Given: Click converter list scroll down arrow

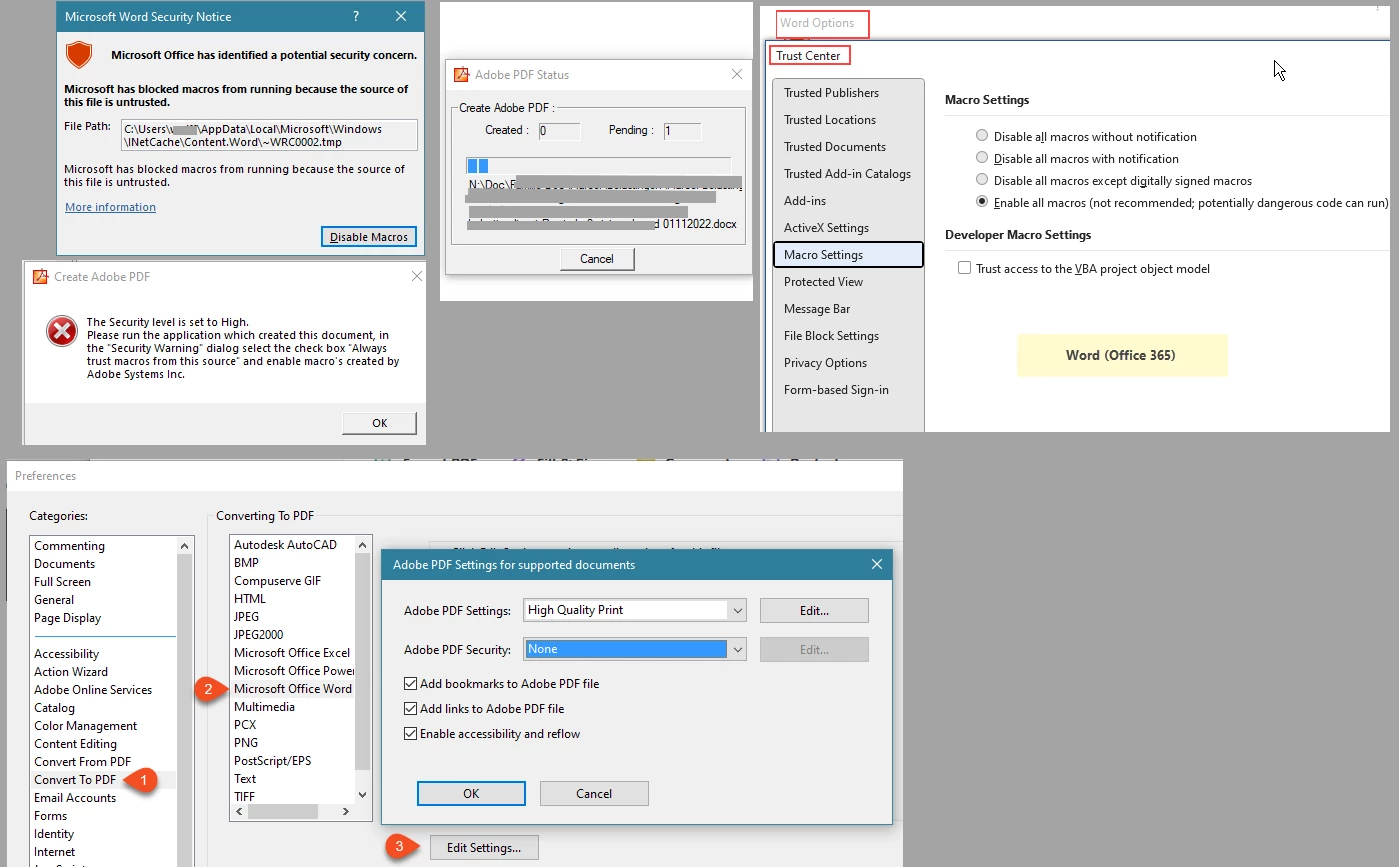Looking at the screenshot, I should [x=363, y=796].
